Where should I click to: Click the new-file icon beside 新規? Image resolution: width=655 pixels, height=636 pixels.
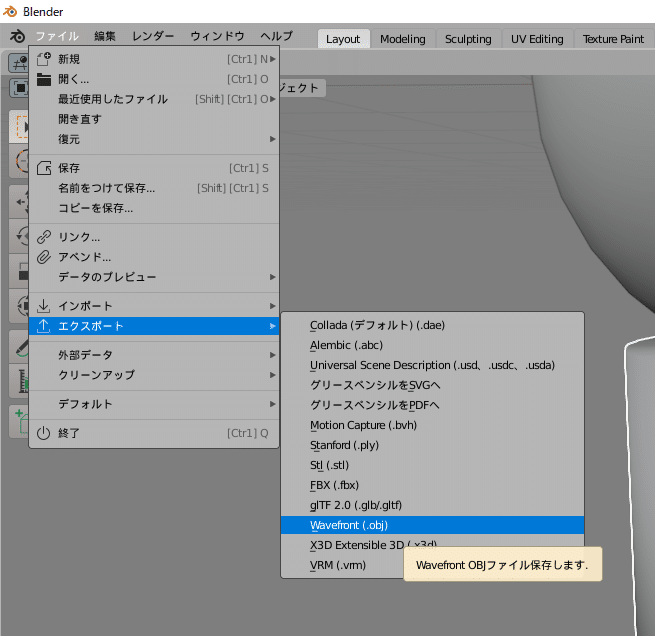tap(44, 59)
